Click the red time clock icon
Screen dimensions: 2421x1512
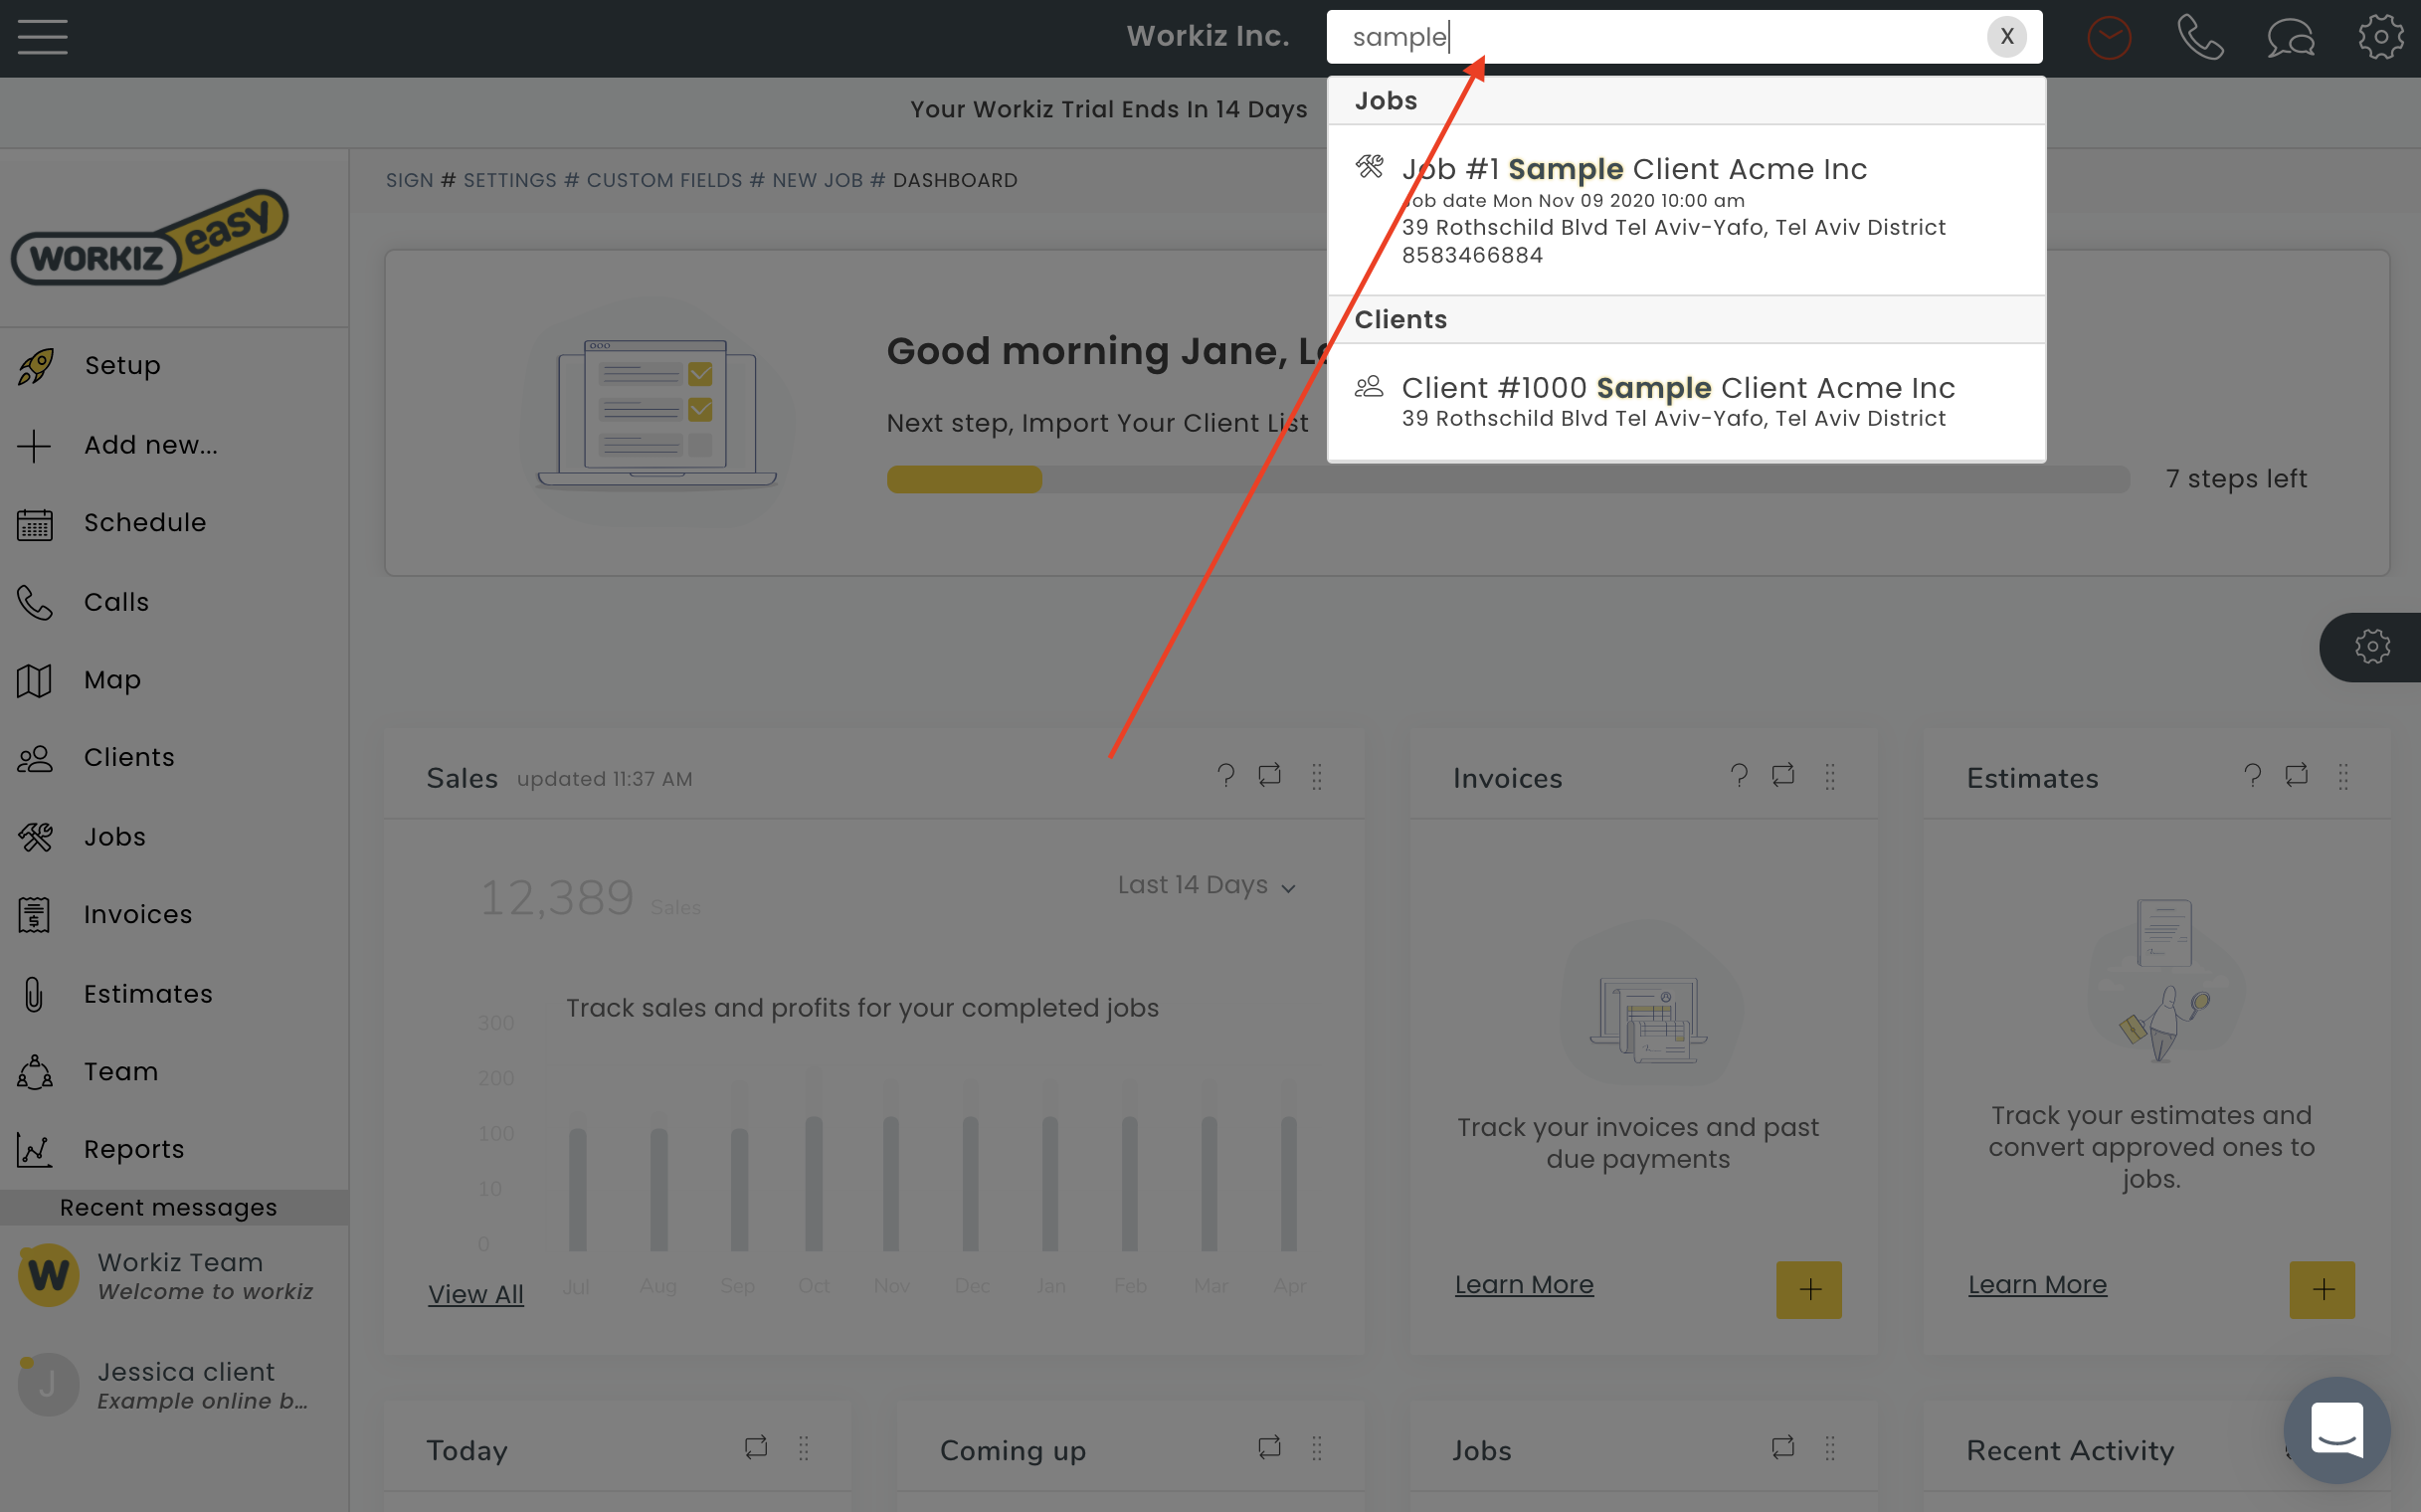(x=2109, y=38)
